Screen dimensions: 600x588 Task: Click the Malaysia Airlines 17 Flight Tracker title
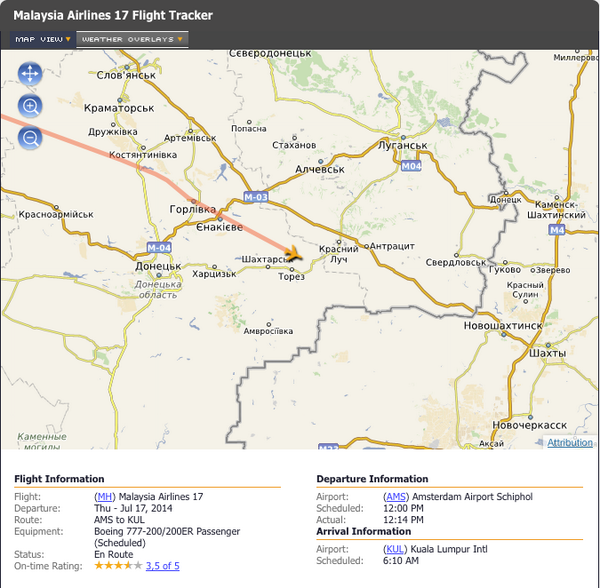(113, 15)
